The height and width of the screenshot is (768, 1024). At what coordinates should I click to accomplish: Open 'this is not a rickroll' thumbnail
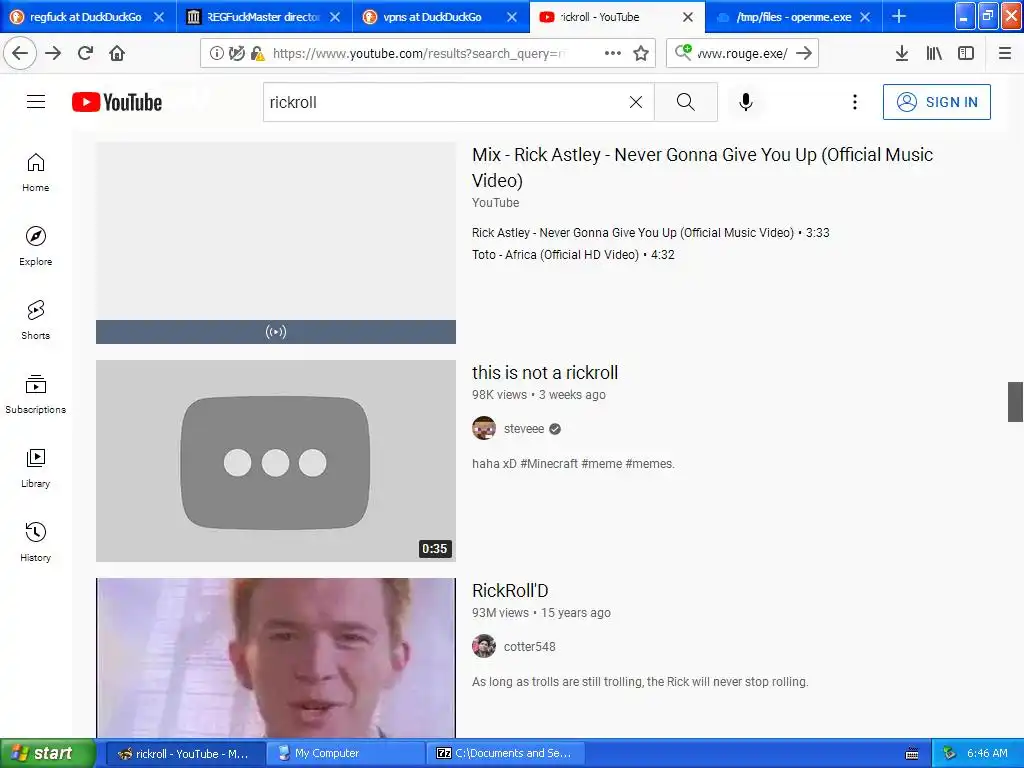pyautogui.click(x=276, y=461)
